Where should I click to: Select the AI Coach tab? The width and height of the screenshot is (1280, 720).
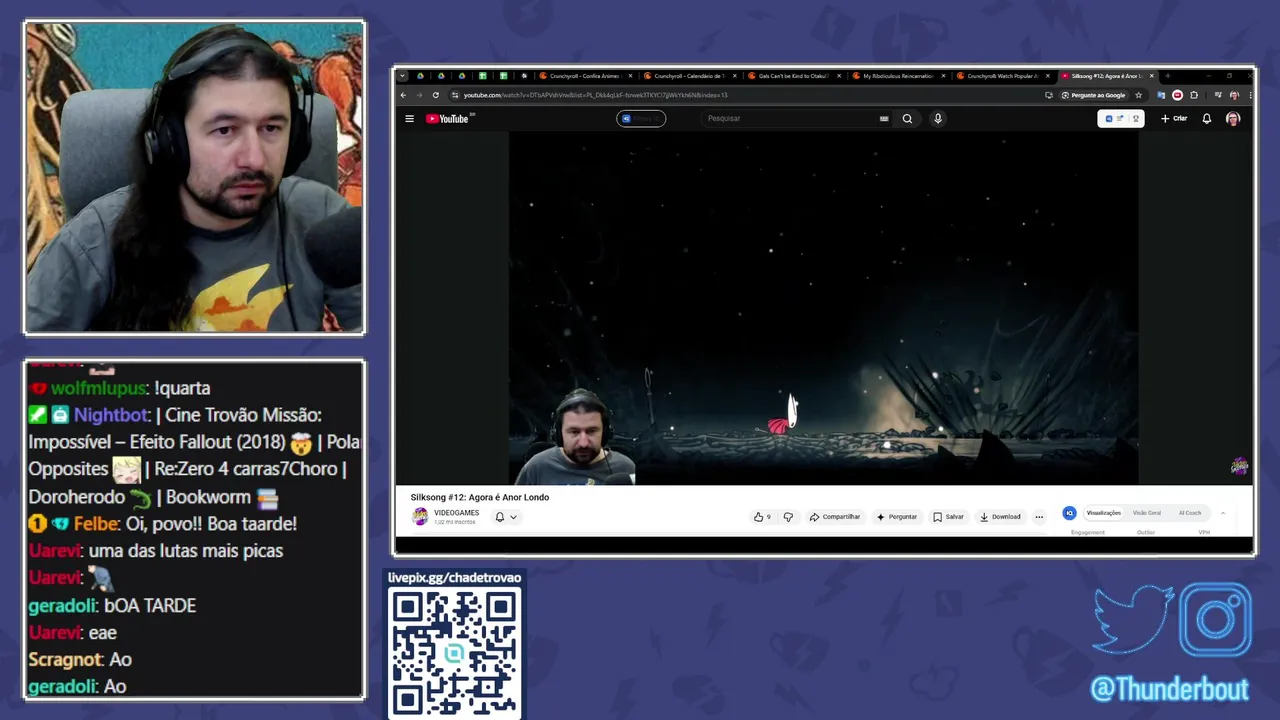tap(1190, 513)
